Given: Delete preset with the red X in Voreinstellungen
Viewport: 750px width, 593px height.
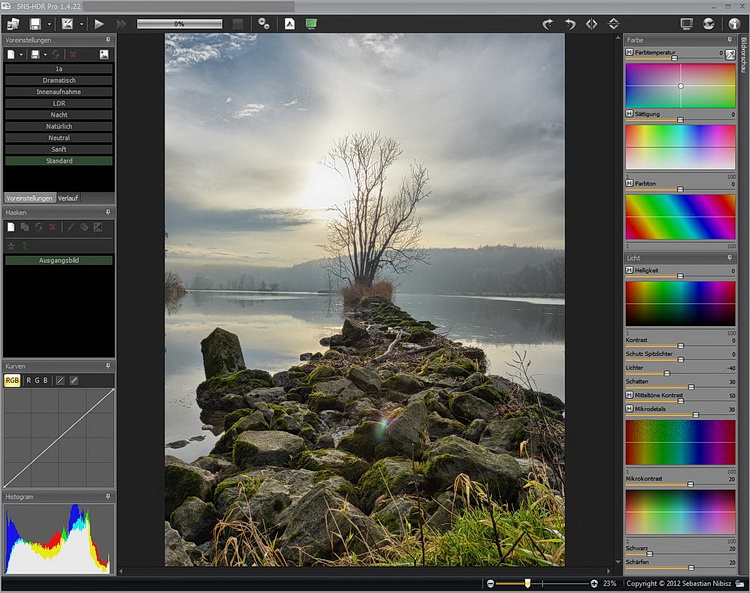Looking at the screenshot, I should point(73,55).
